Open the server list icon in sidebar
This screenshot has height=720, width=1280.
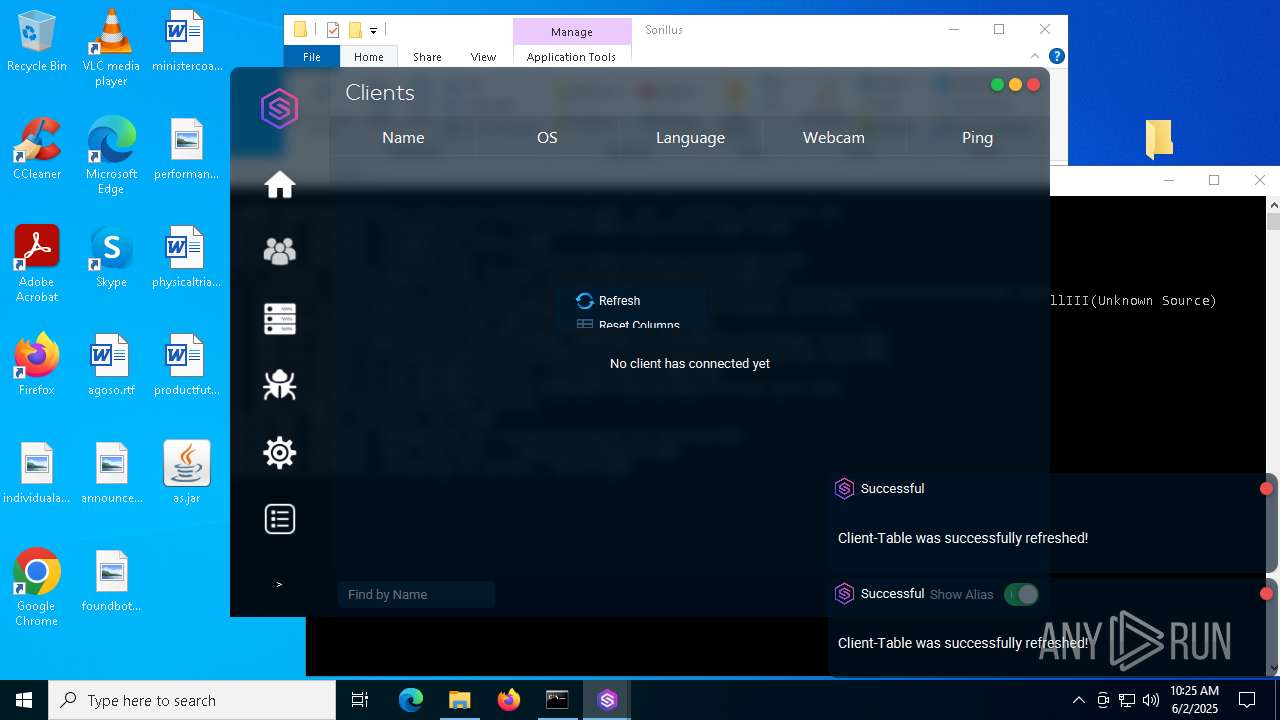tap(280, 318)
